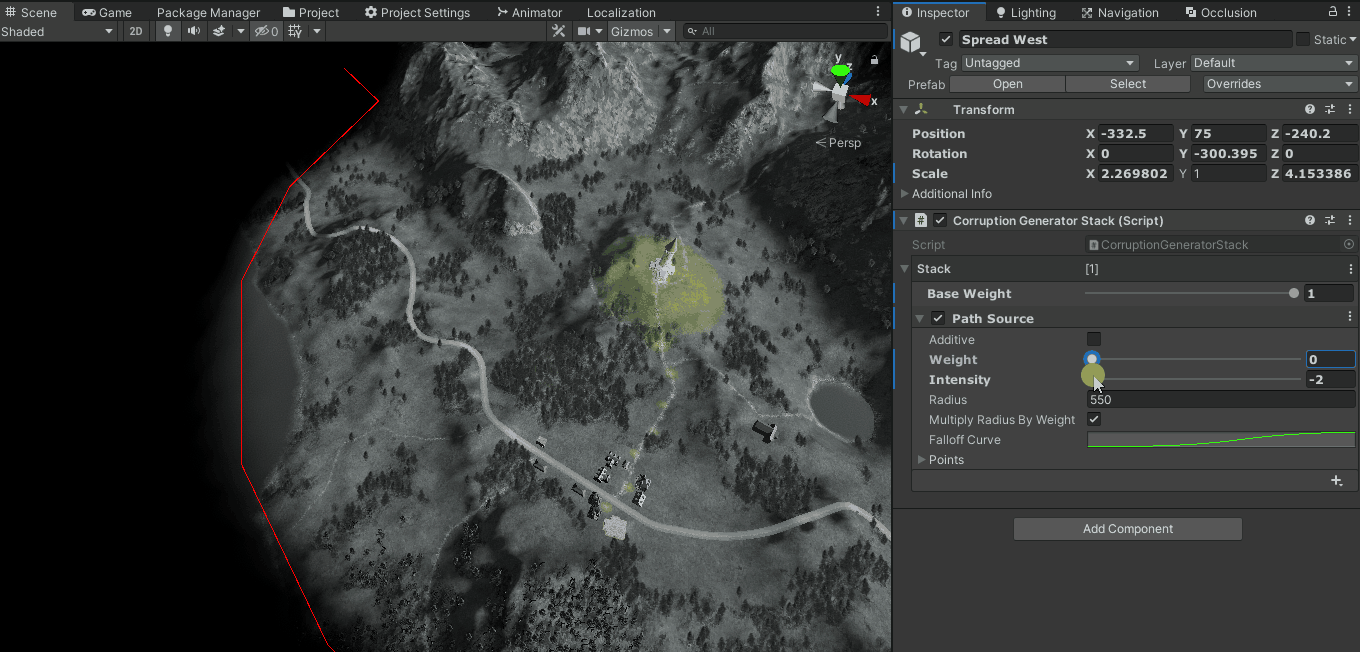Click the Add Component button

point(1128,529)
